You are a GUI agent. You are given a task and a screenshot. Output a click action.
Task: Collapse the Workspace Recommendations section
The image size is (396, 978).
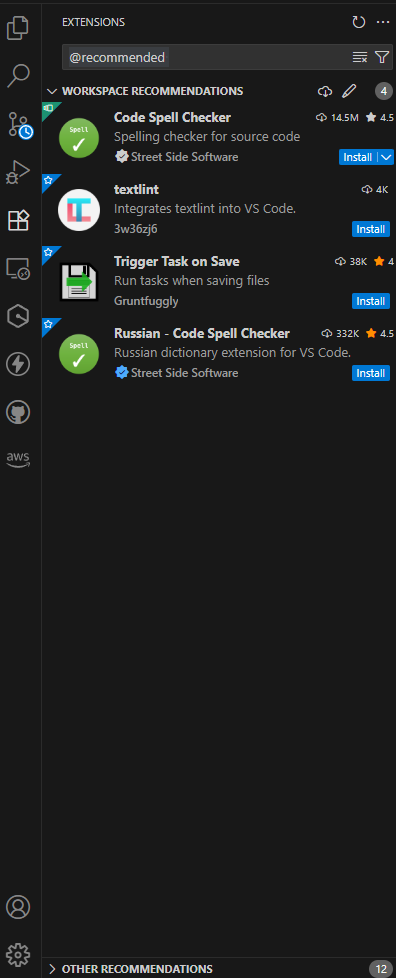click(x=52, y=91)
